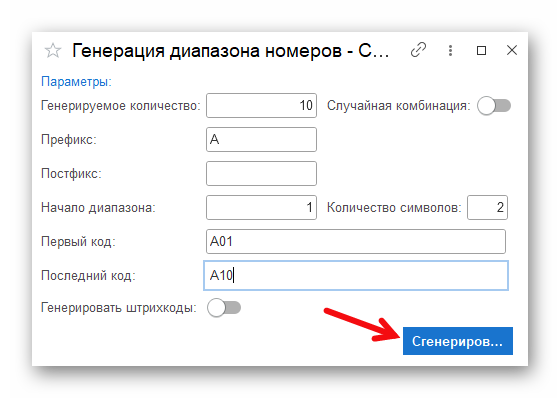Viewport: 560px width, 398px height.
Task: Click the Случайная комбинация: label
Action: point(399,106)
